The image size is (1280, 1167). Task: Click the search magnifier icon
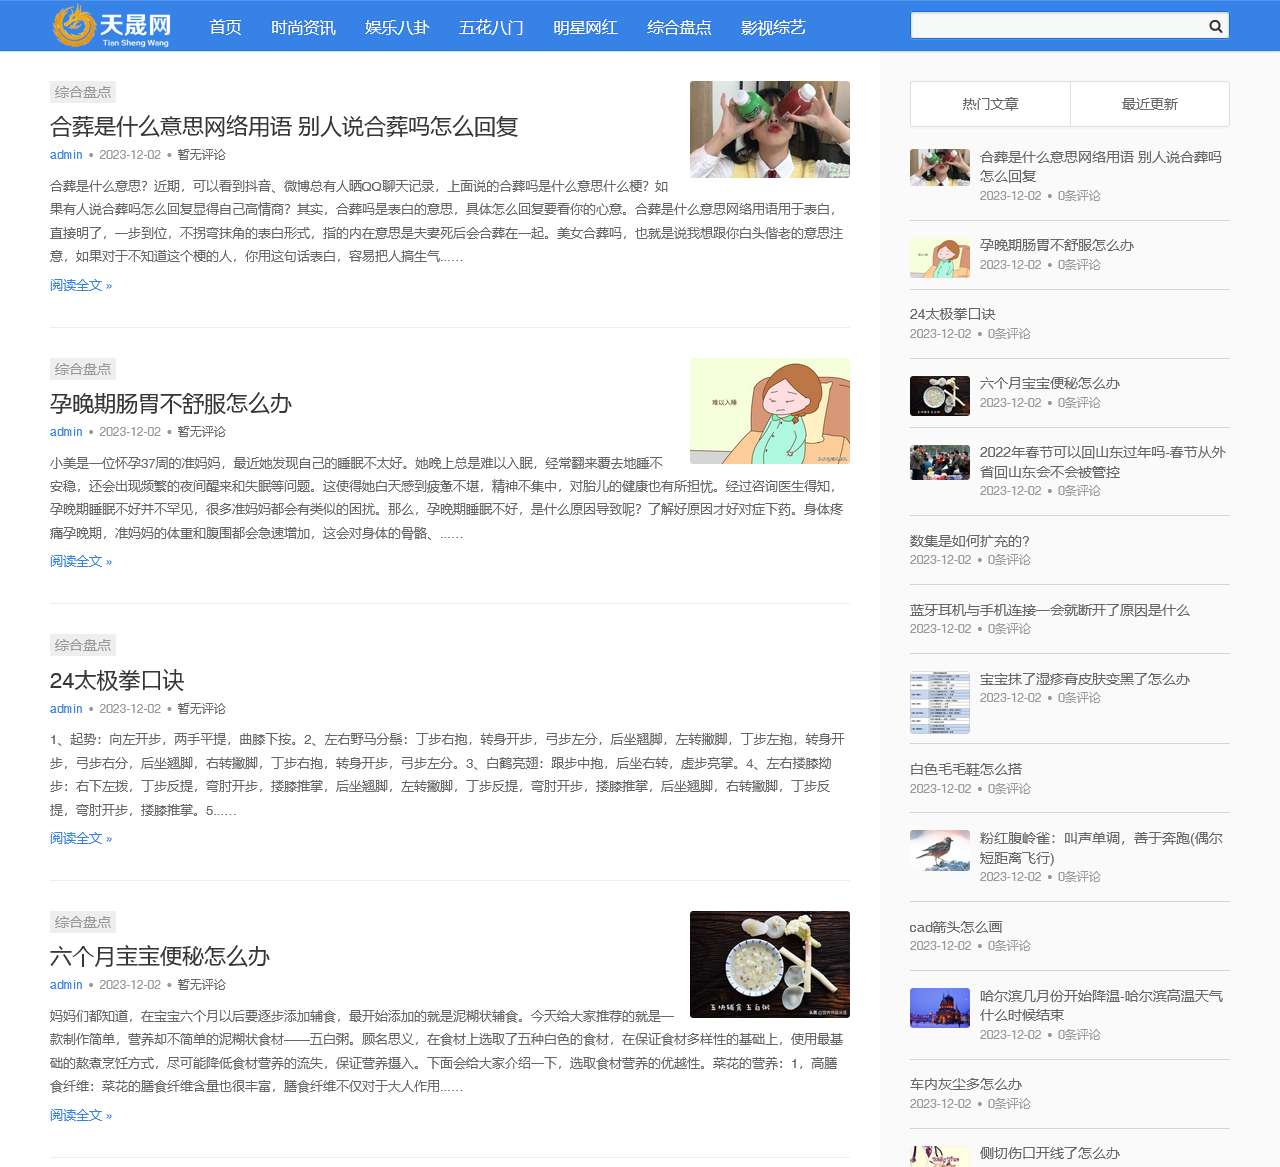pyautogui.click(x=1215, y=26)
